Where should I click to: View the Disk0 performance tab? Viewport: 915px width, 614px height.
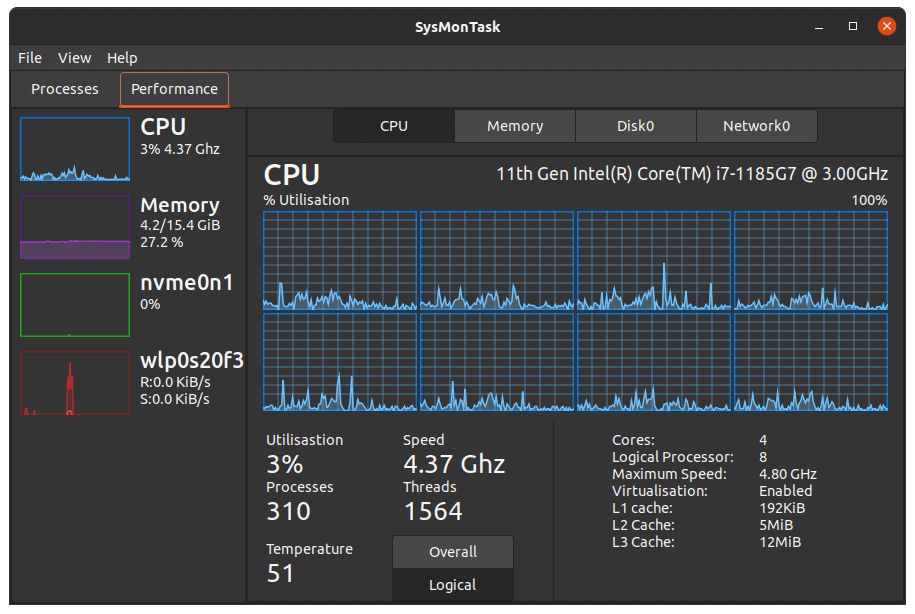(x=635, y=126)
